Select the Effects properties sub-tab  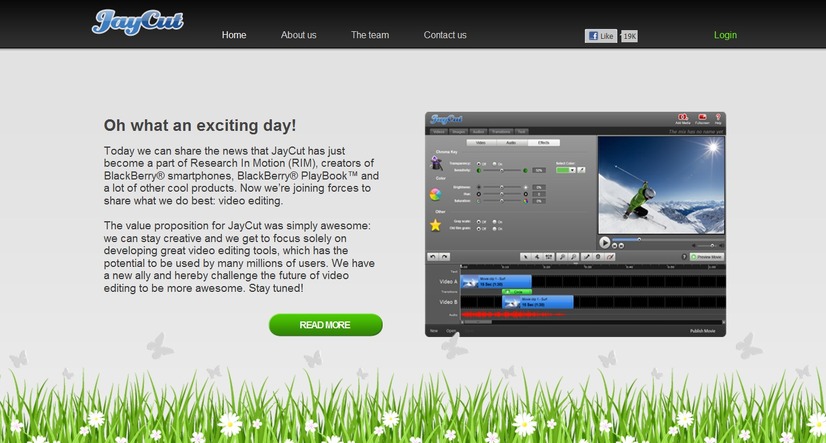click(x=544, y=143)
